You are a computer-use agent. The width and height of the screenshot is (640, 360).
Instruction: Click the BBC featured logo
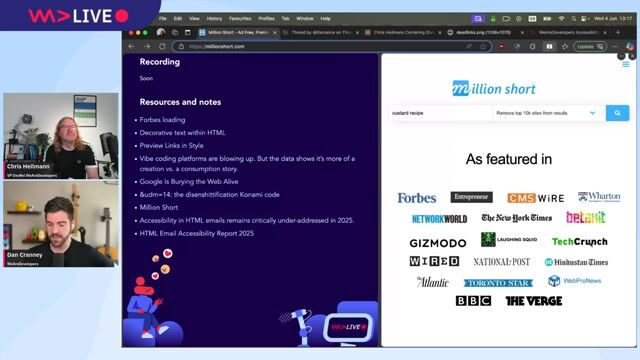pyautogui.click(x=473, y=301)
